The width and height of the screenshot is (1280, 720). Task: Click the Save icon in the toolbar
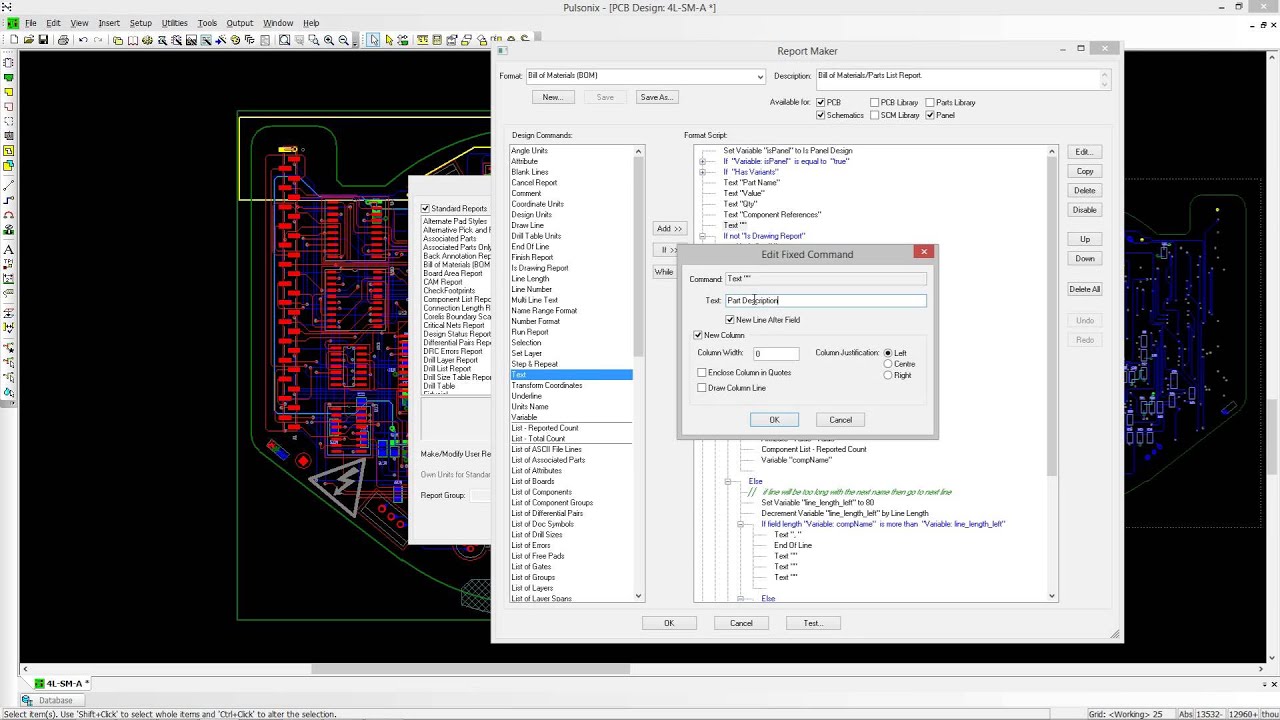click(43, 40)
